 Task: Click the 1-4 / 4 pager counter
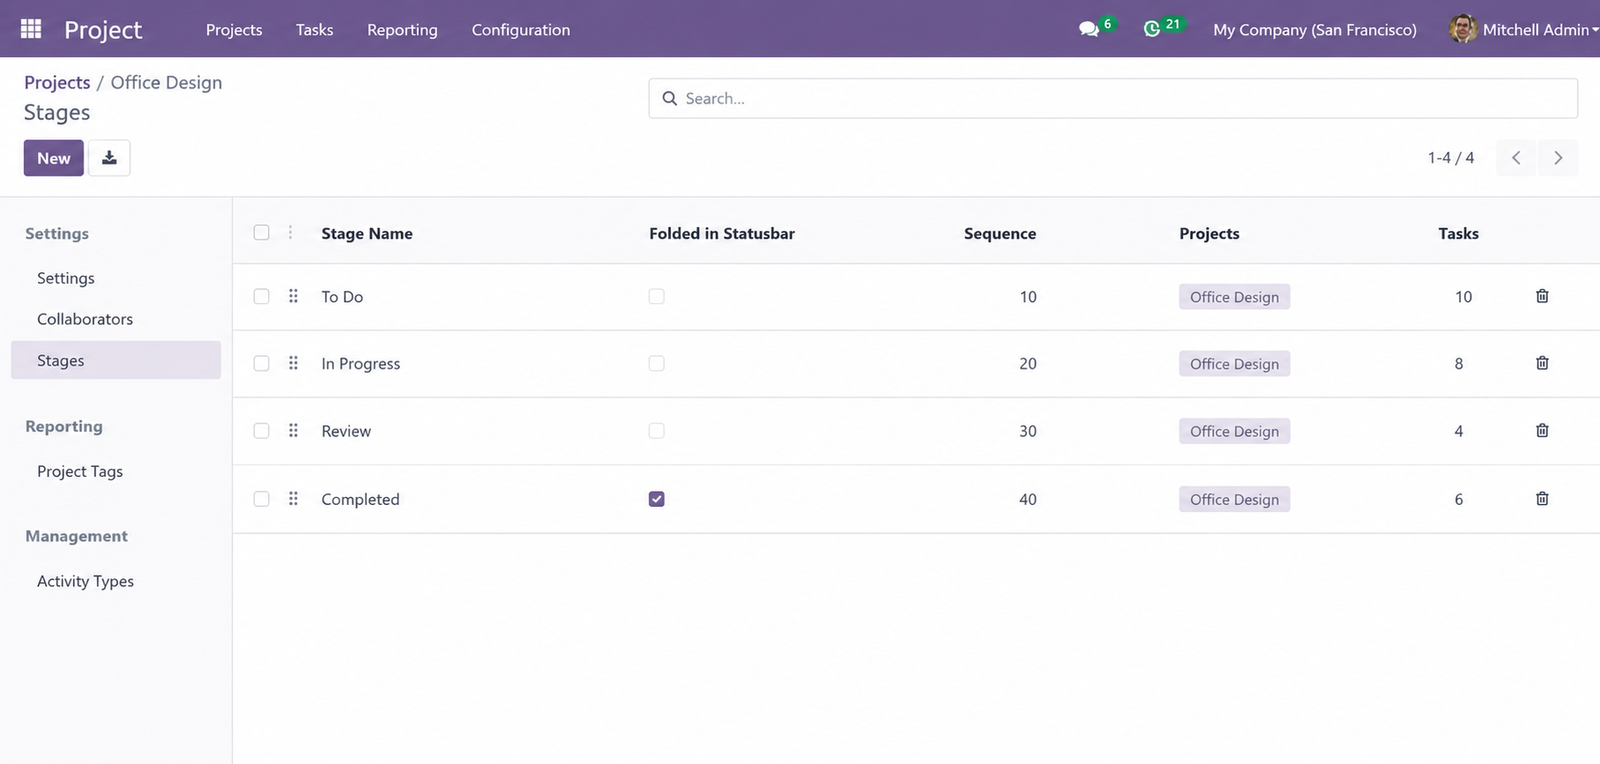pyautogui.click(x=1450, y=158)
